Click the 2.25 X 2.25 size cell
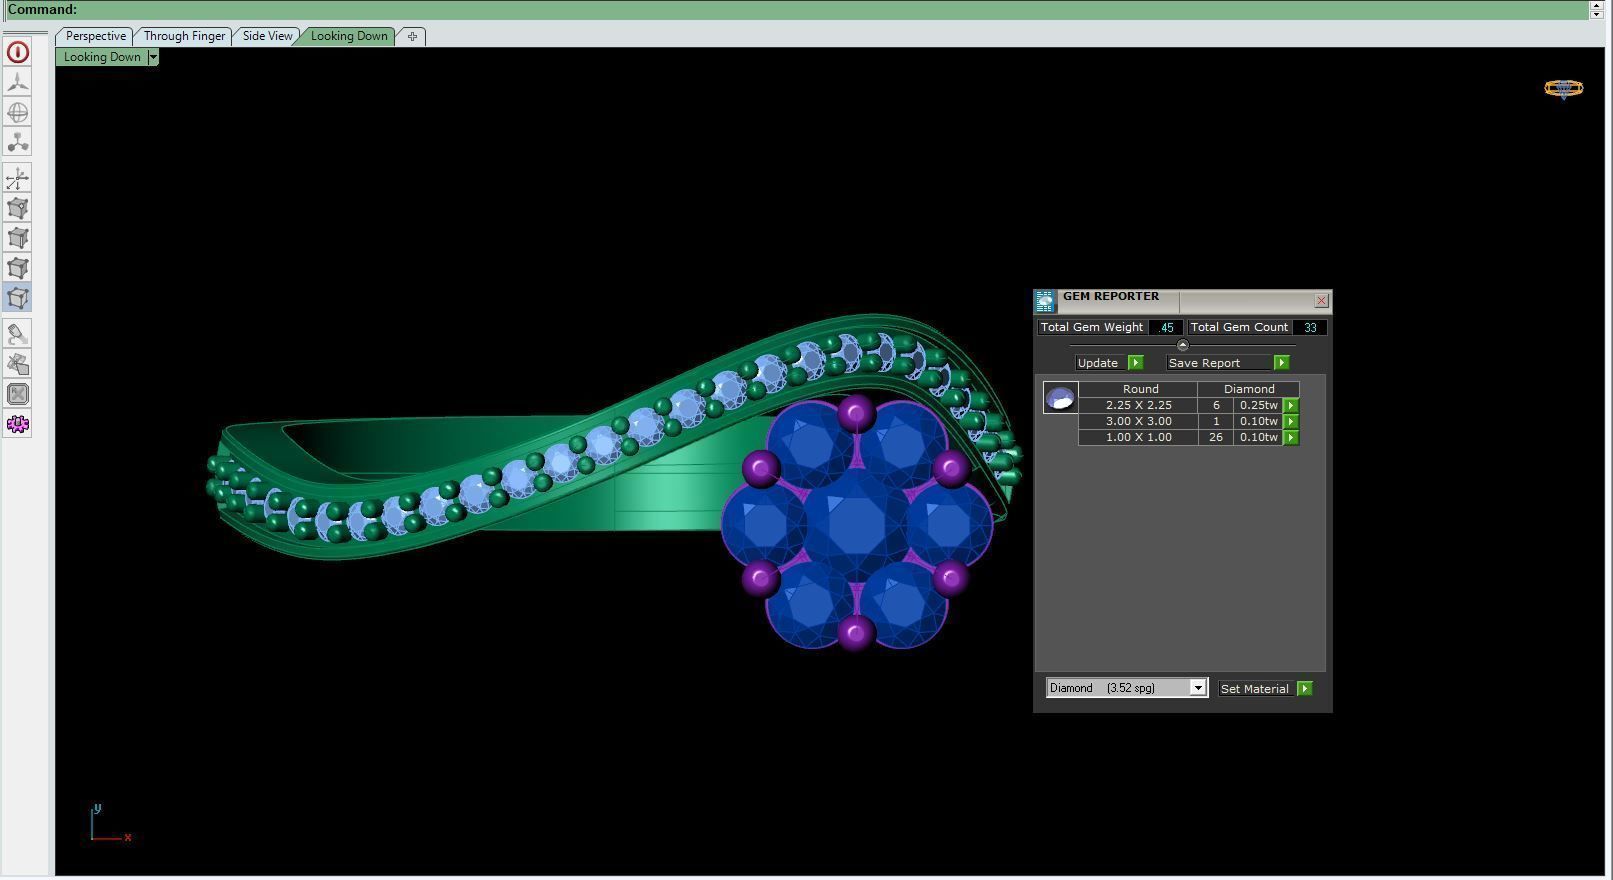Screen dimensions: 1613x880 pos(1138,405)
